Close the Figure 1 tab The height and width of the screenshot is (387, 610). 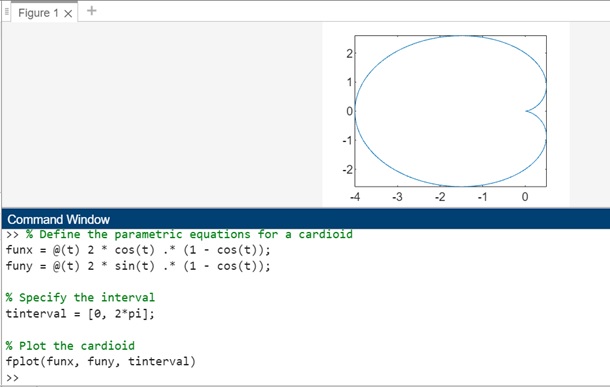point(68,14)
